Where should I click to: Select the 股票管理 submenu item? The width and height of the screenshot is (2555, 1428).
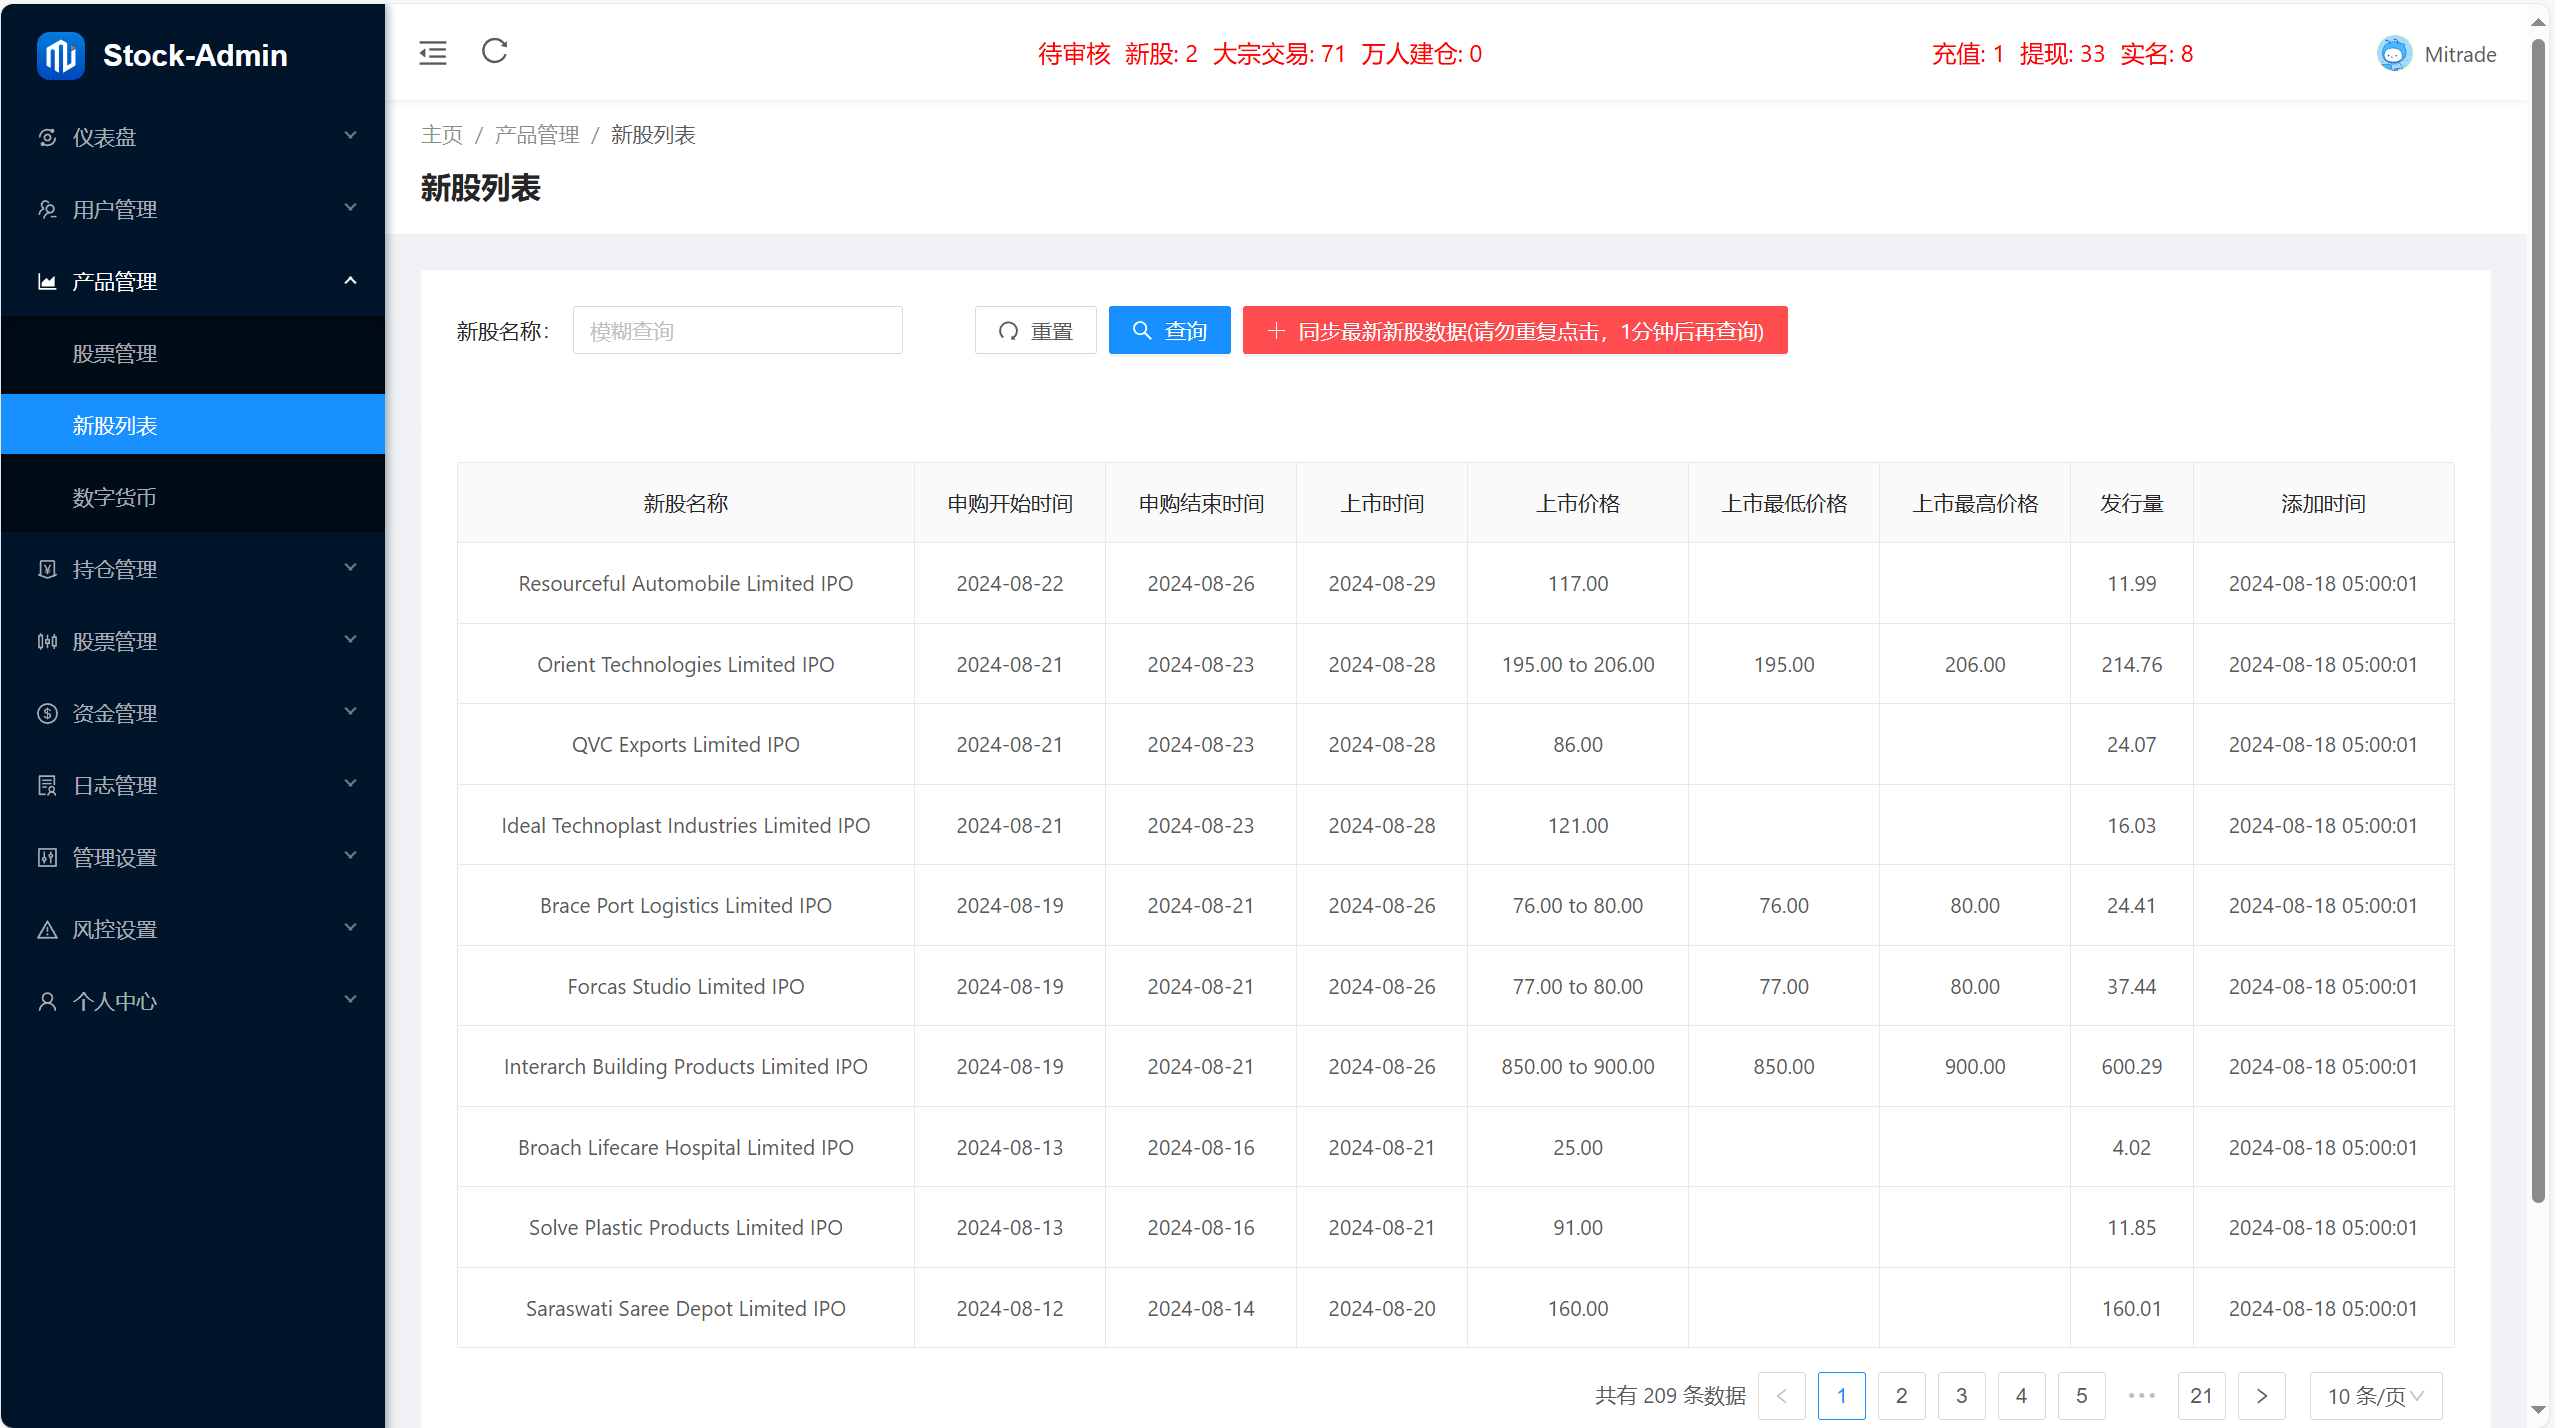click(x=115, y=353)
